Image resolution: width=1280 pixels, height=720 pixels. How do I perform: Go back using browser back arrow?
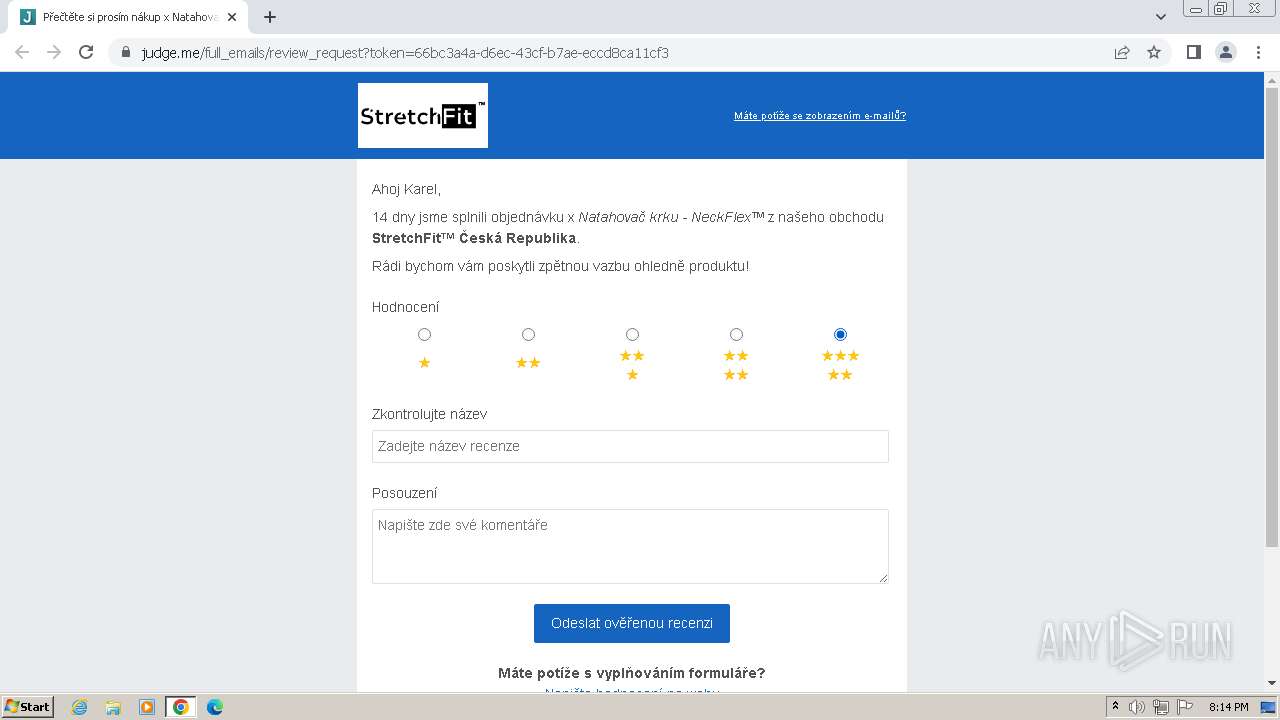(x=22, y=52)
